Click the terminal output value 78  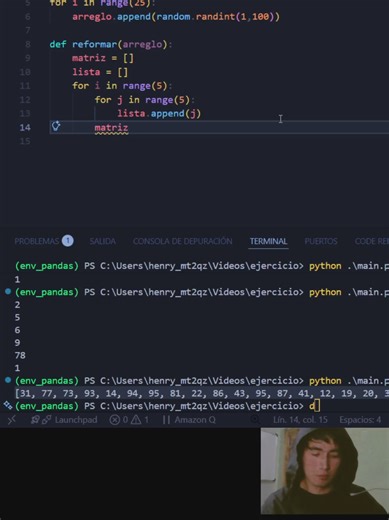[x=20, y=355]
